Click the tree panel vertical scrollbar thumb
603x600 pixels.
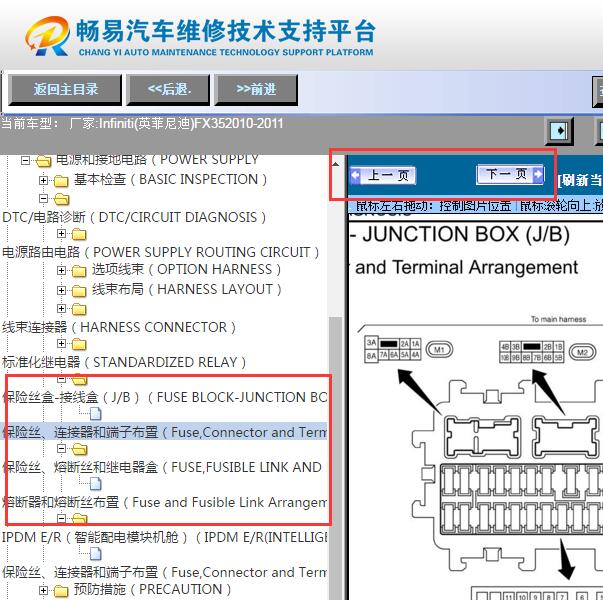pos(336,458)
